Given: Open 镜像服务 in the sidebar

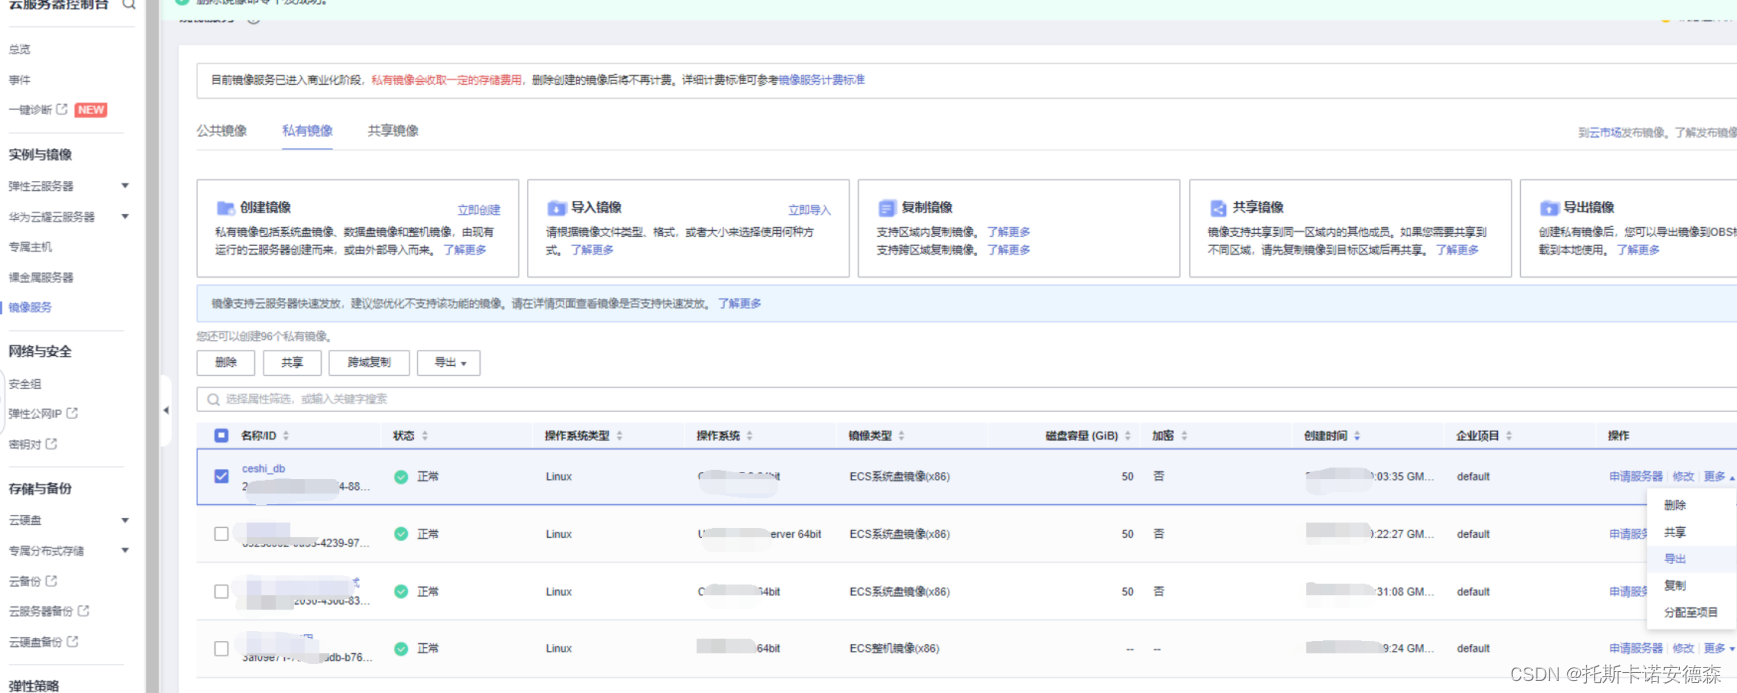Looking at the screenshot, I should [30, 307].
